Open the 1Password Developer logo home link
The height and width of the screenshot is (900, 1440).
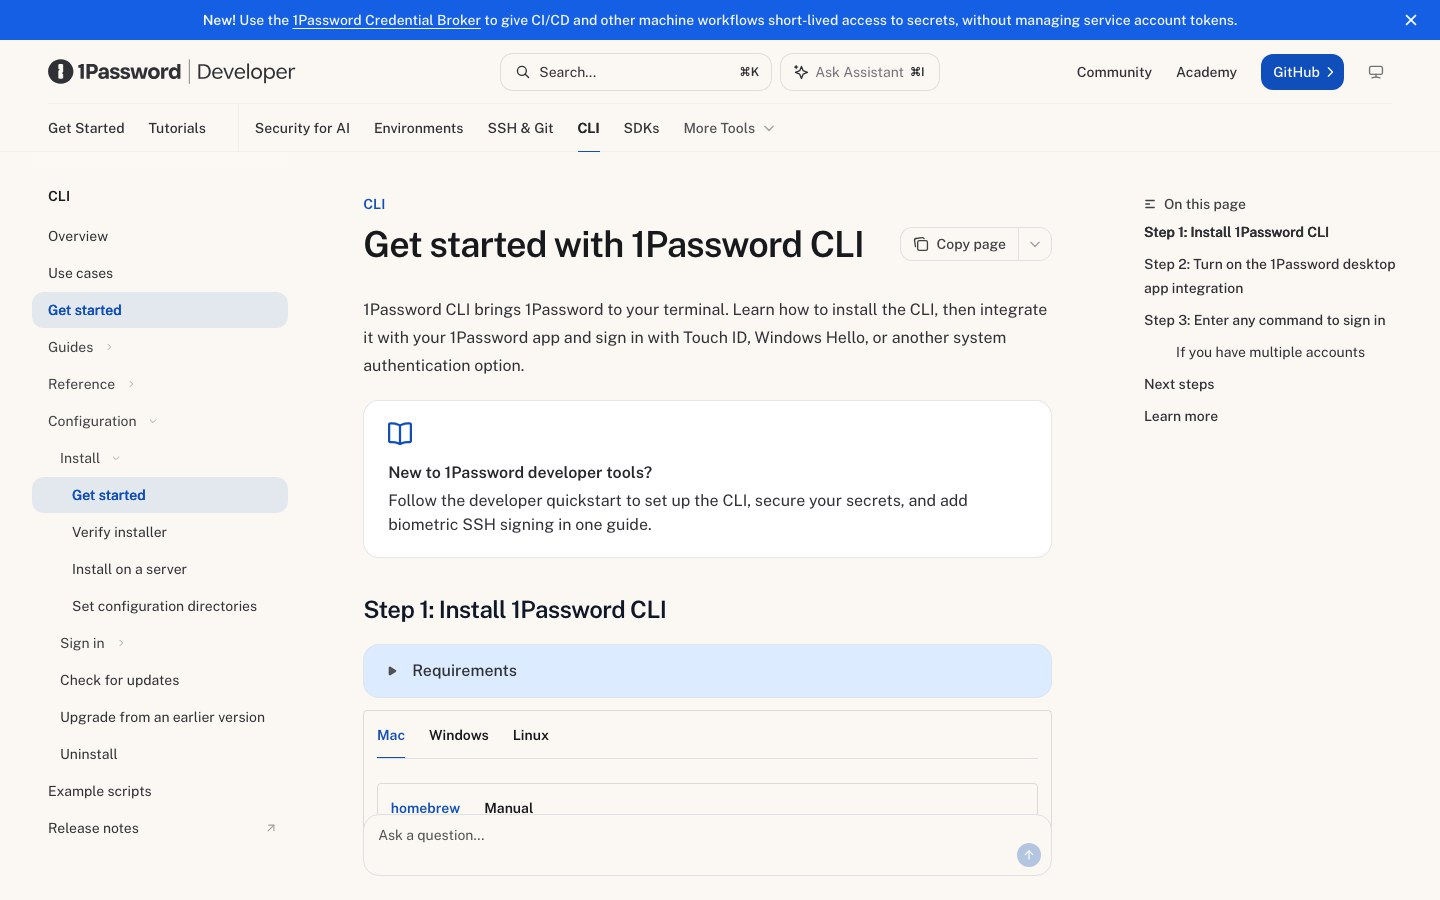tap(172, 72)
